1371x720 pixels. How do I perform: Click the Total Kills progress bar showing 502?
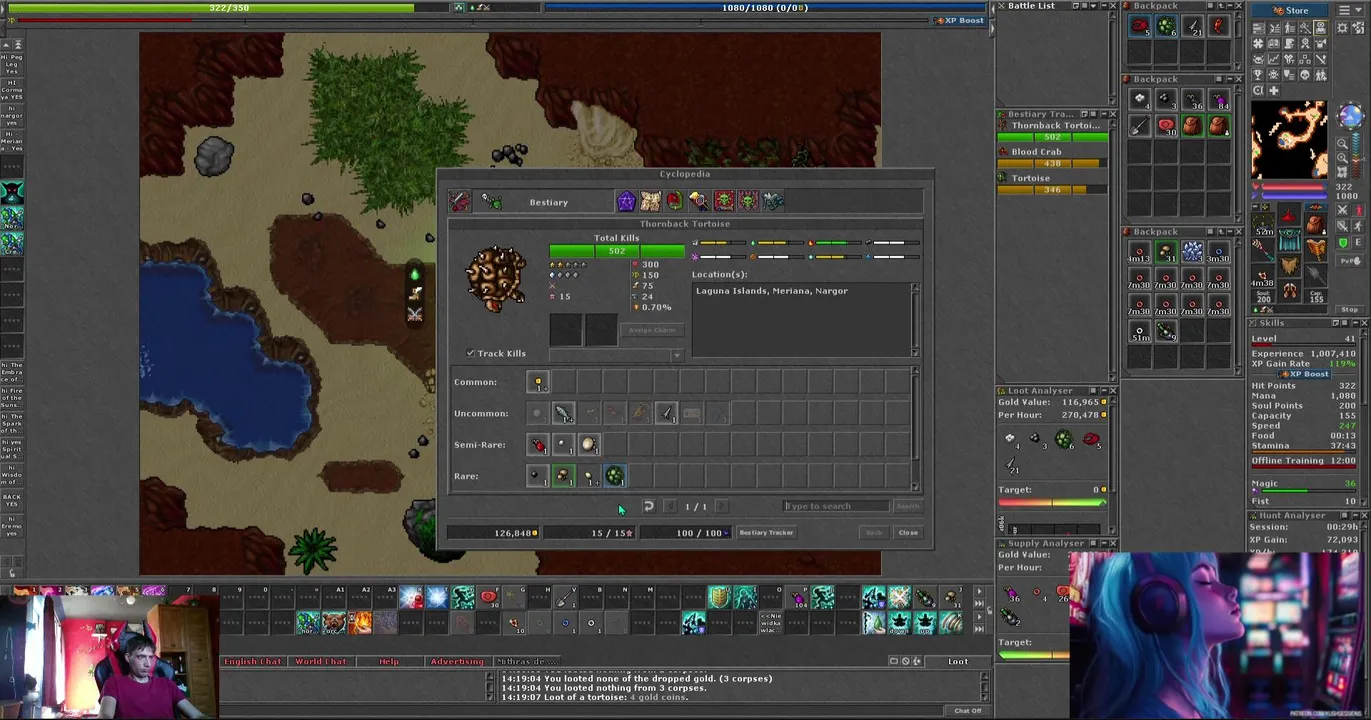coord(617,251)
